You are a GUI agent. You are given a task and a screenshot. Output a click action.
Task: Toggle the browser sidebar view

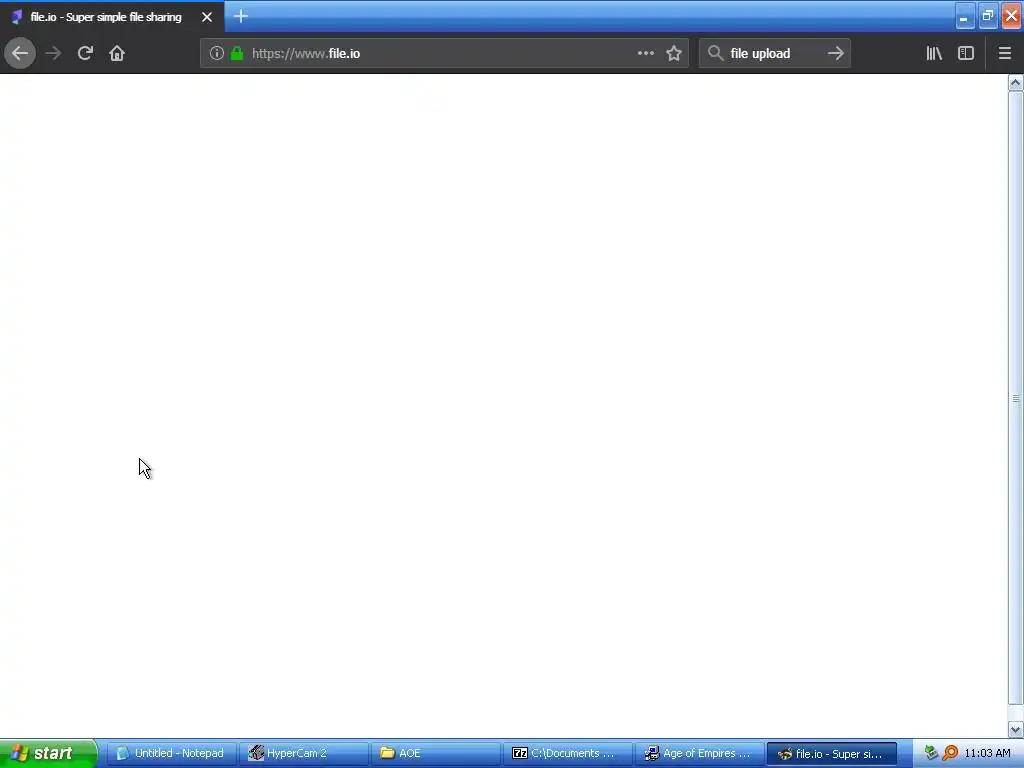click(x=966, y=53)
